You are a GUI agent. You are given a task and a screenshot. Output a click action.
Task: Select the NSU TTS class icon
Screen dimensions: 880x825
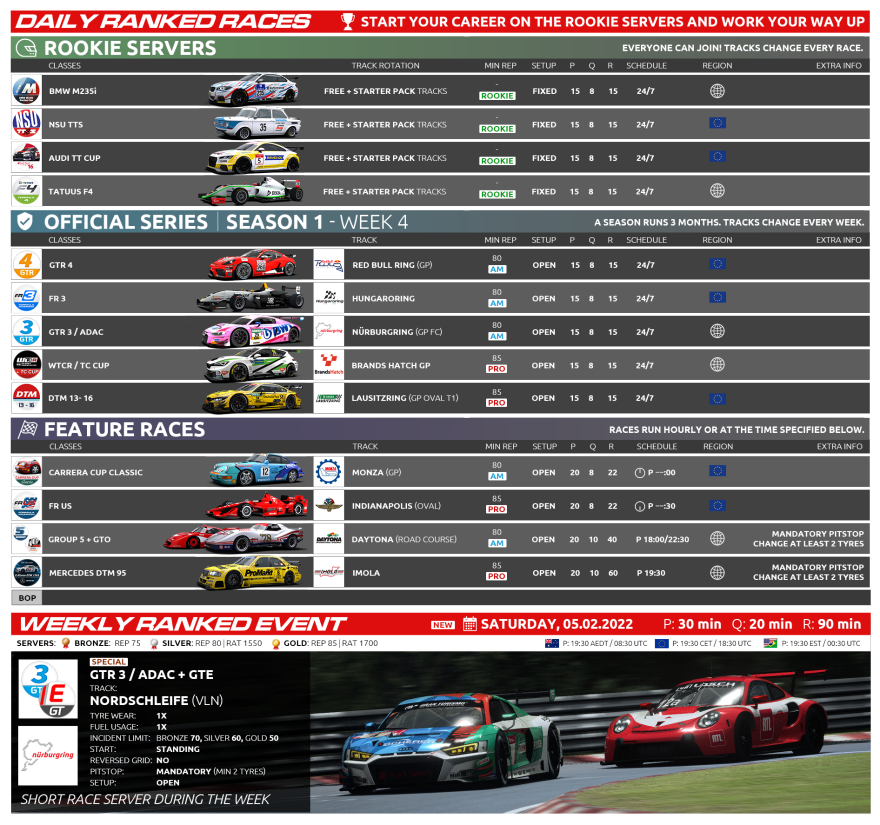[x=26, y=124]
